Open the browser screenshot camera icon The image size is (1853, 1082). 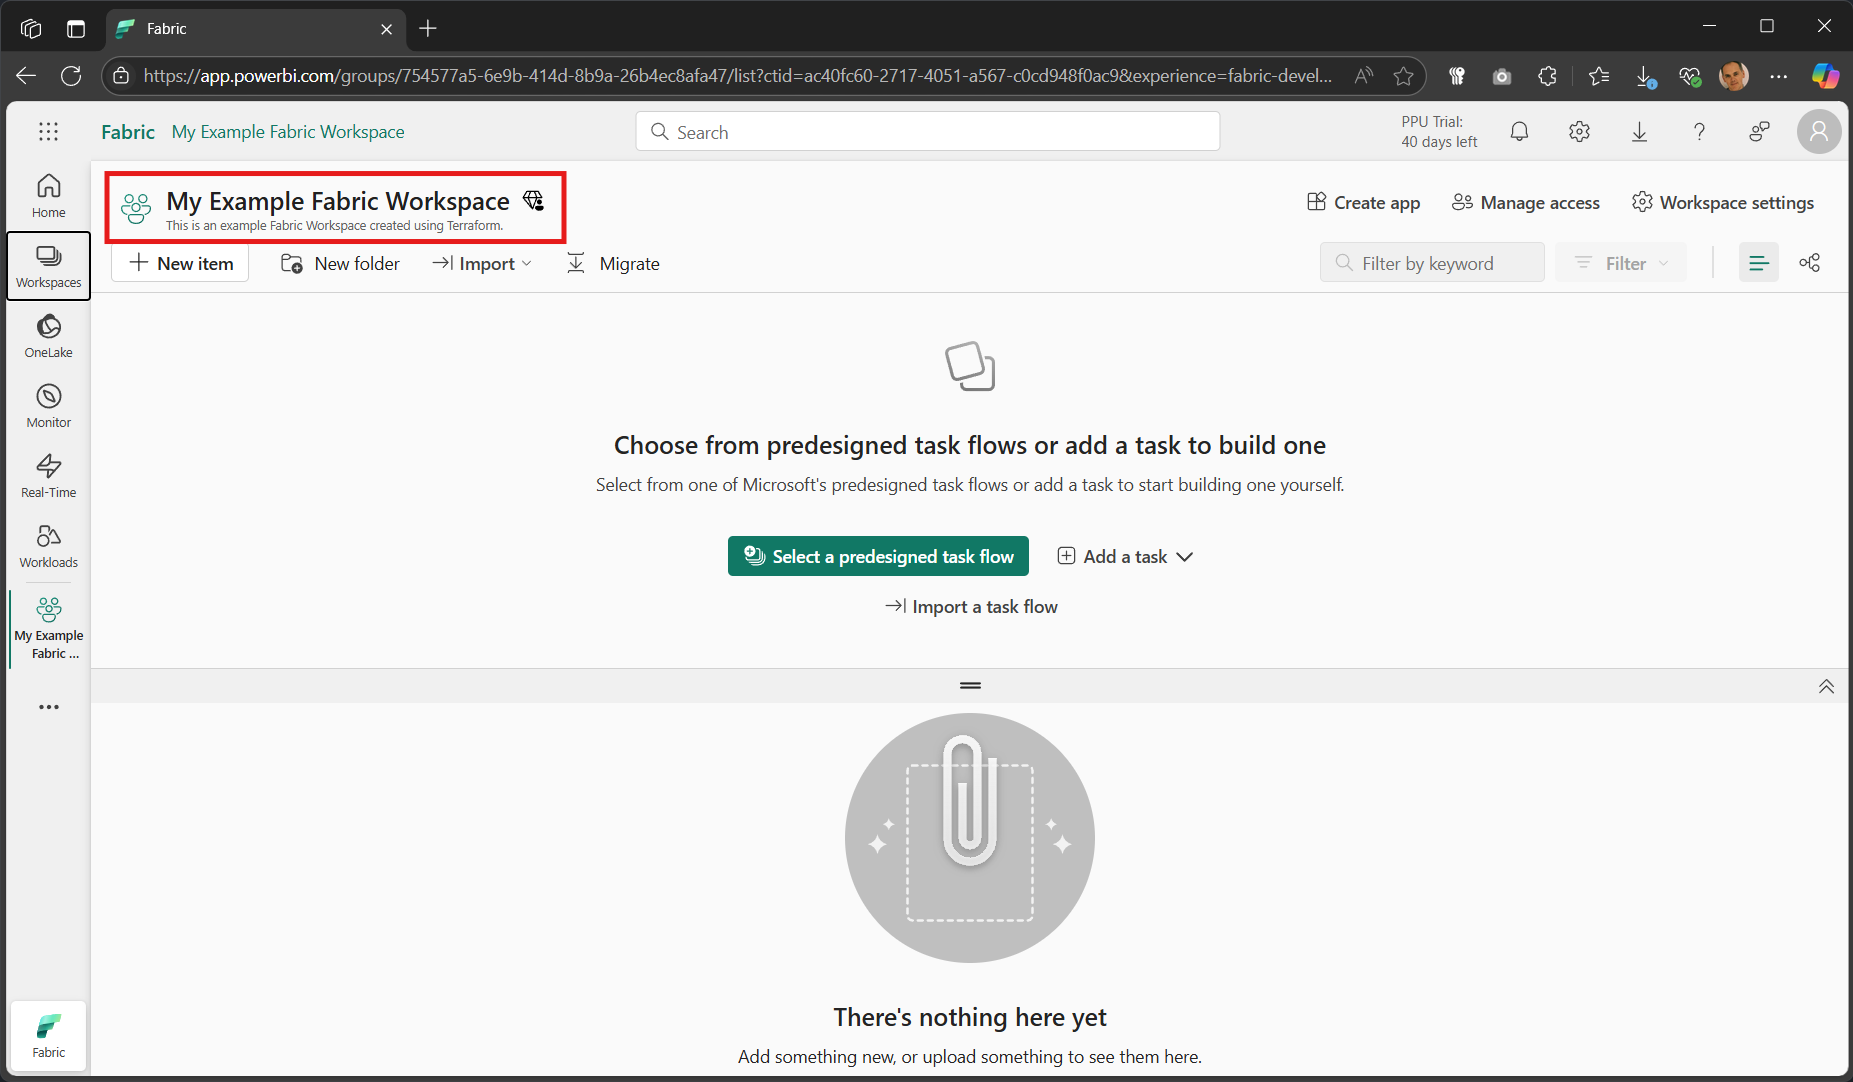point(1501,76)
